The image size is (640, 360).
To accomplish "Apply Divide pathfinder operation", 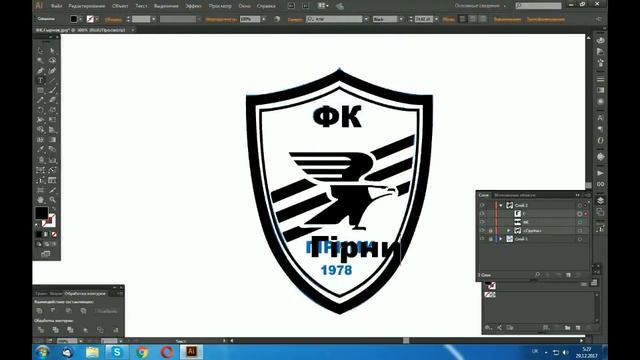I will 40,330.
